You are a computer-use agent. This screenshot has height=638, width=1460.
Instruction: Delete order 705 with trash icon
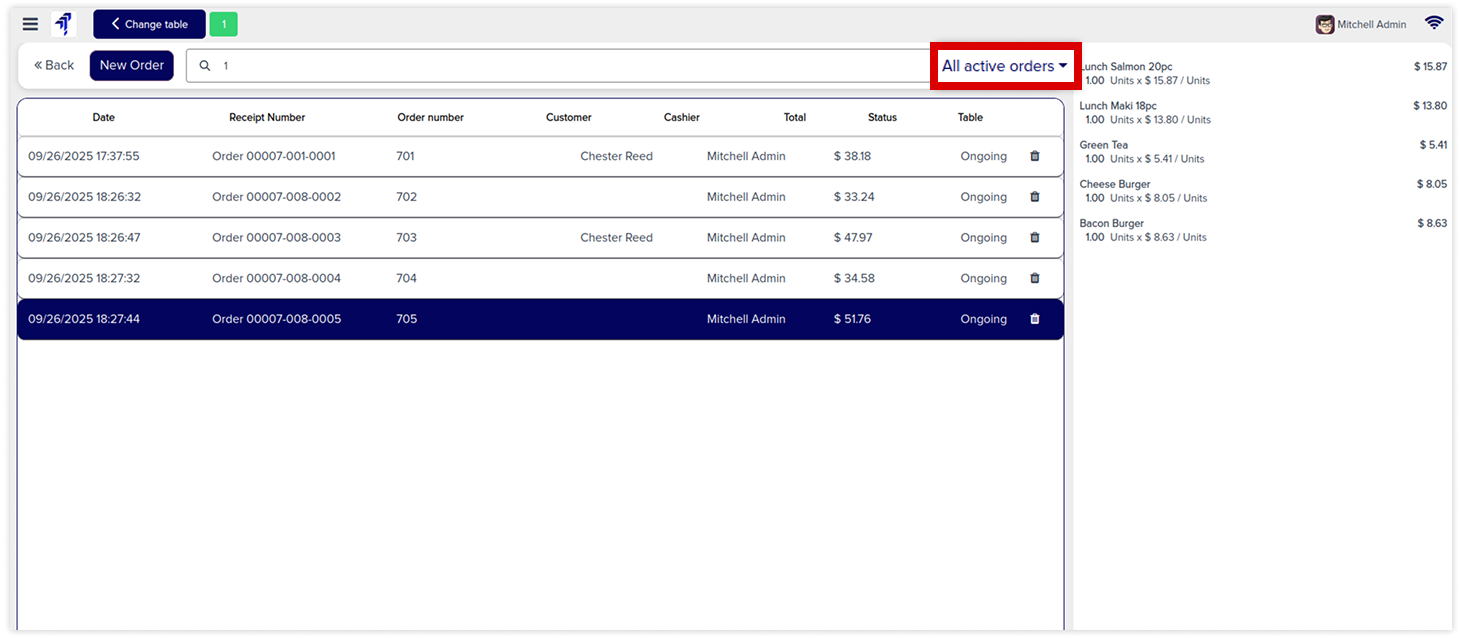tap(1034, 319)
